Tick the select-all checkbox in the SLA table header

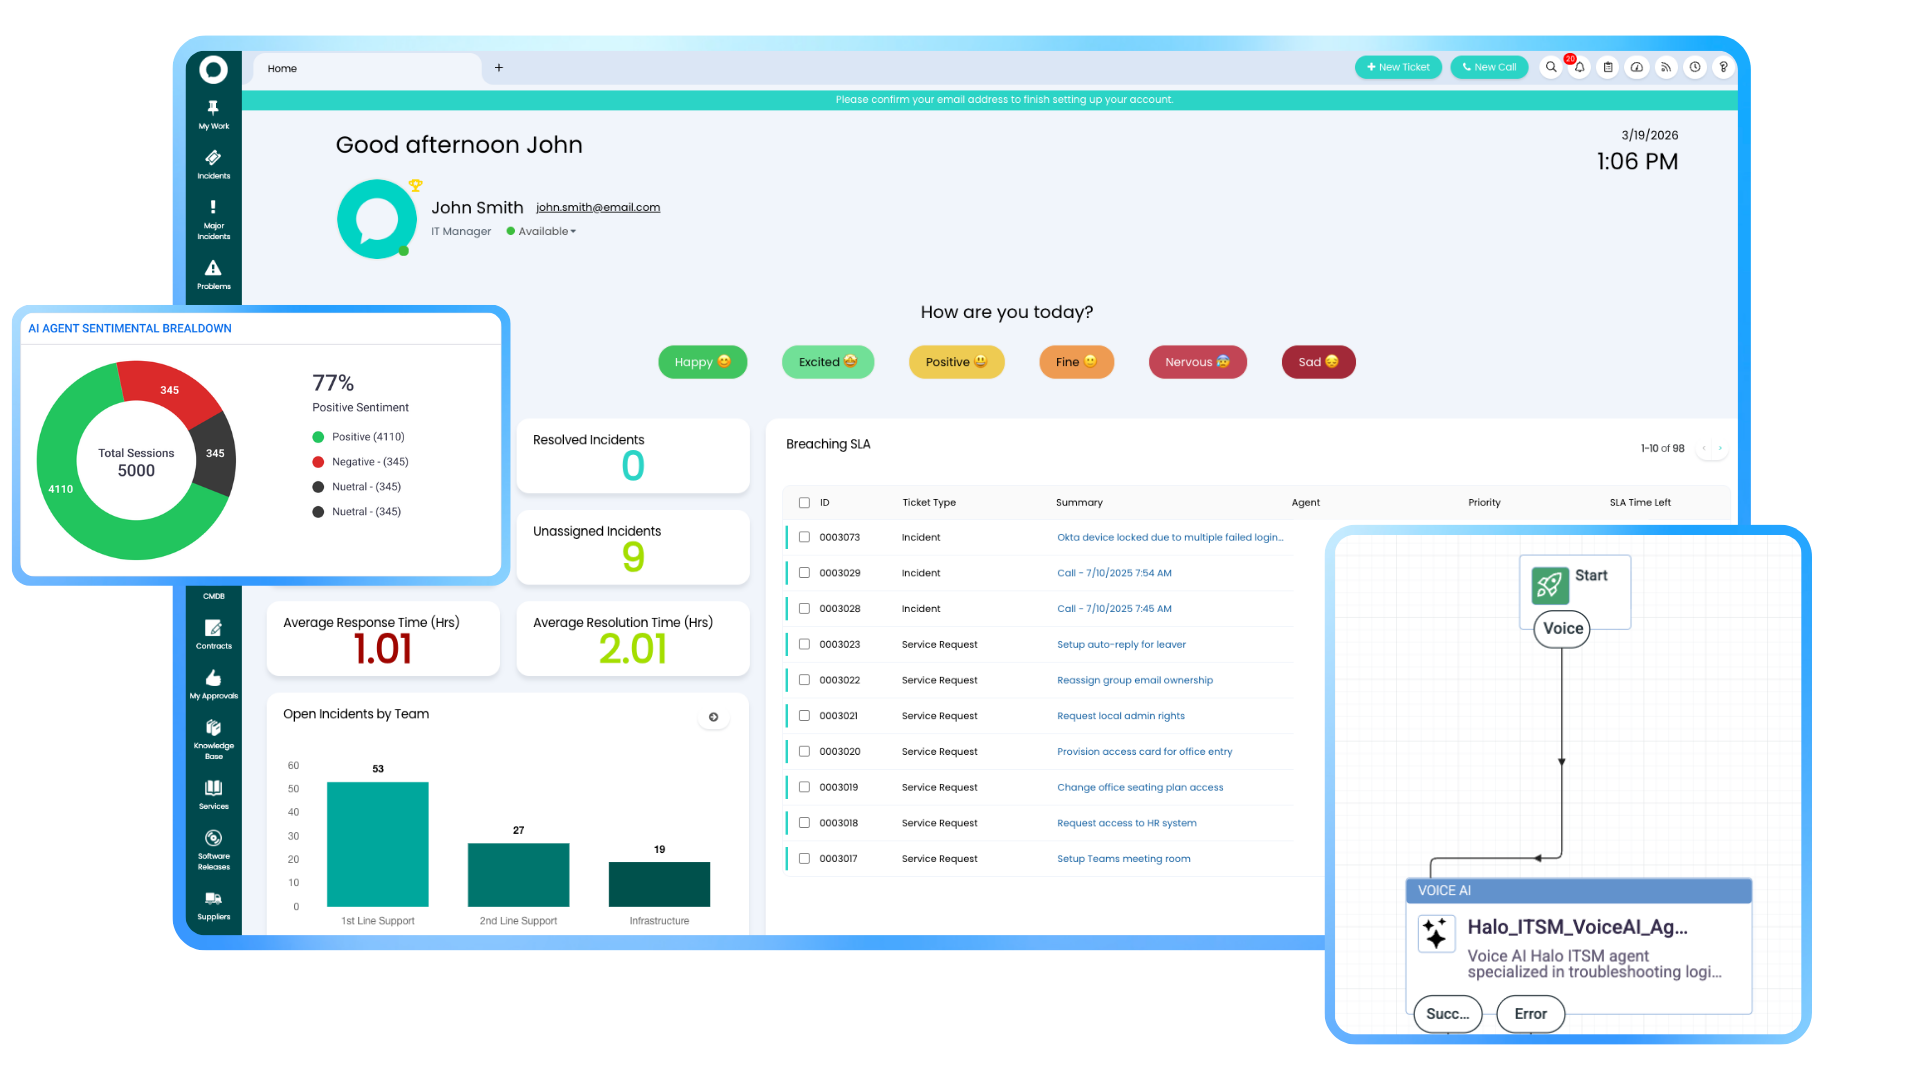click(x=805, y=503)
